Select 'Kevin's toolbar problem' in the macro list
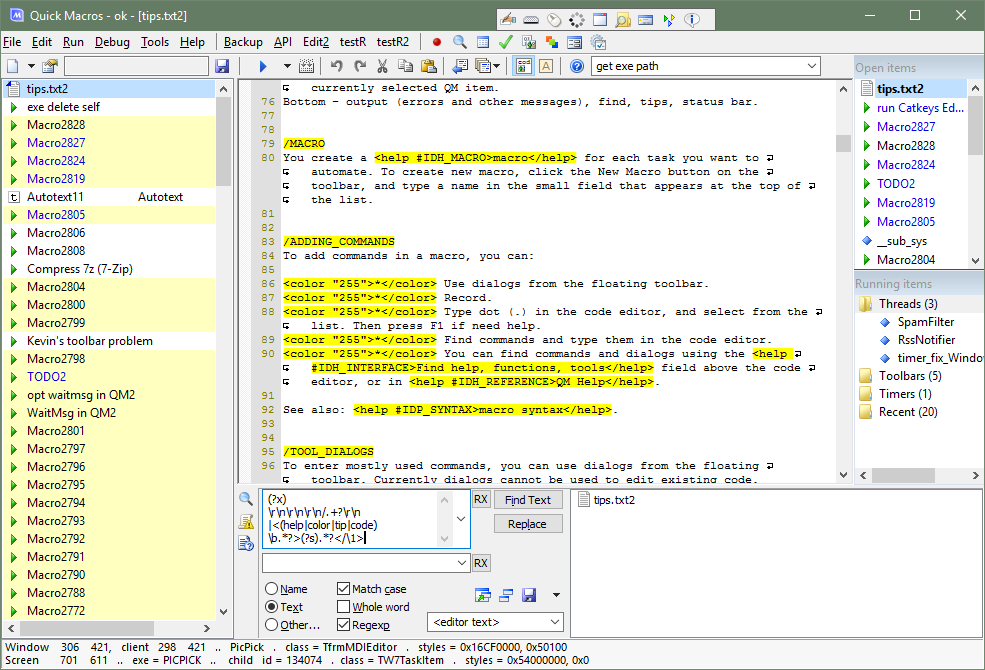The height and width of the screenshot is (670, 985). (89, 341)
